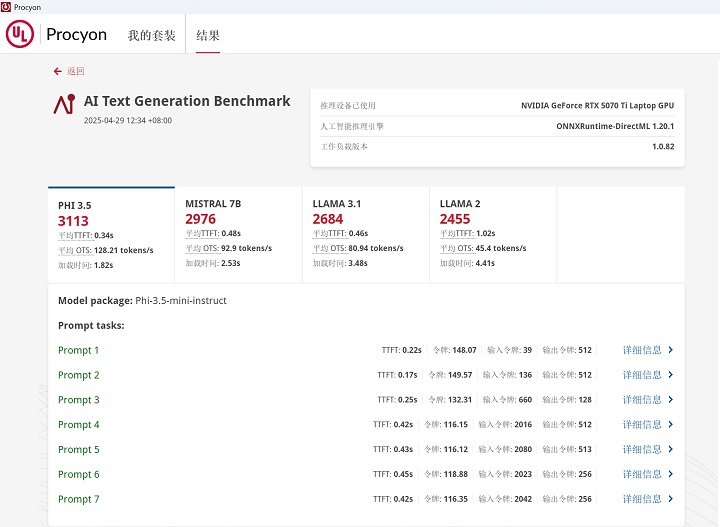Click the AI Text Generation Benchmark heading
The height and width of the screenshot is (527, 720).
187,101
